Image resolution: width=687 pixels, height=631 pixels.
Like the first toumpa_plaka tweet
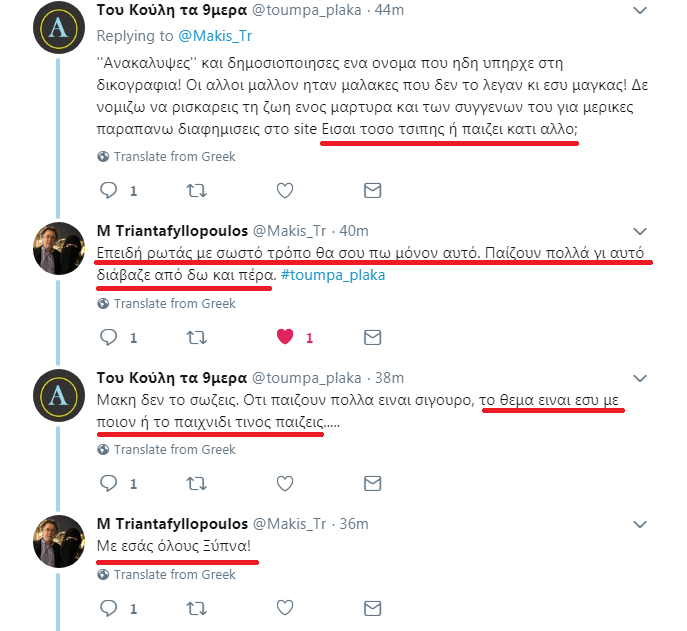pyautogui.click(x=284, y=190)
